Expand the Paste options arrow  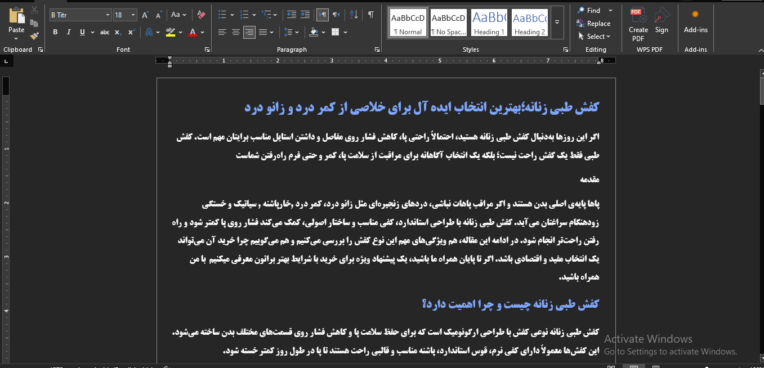[17, 38]
